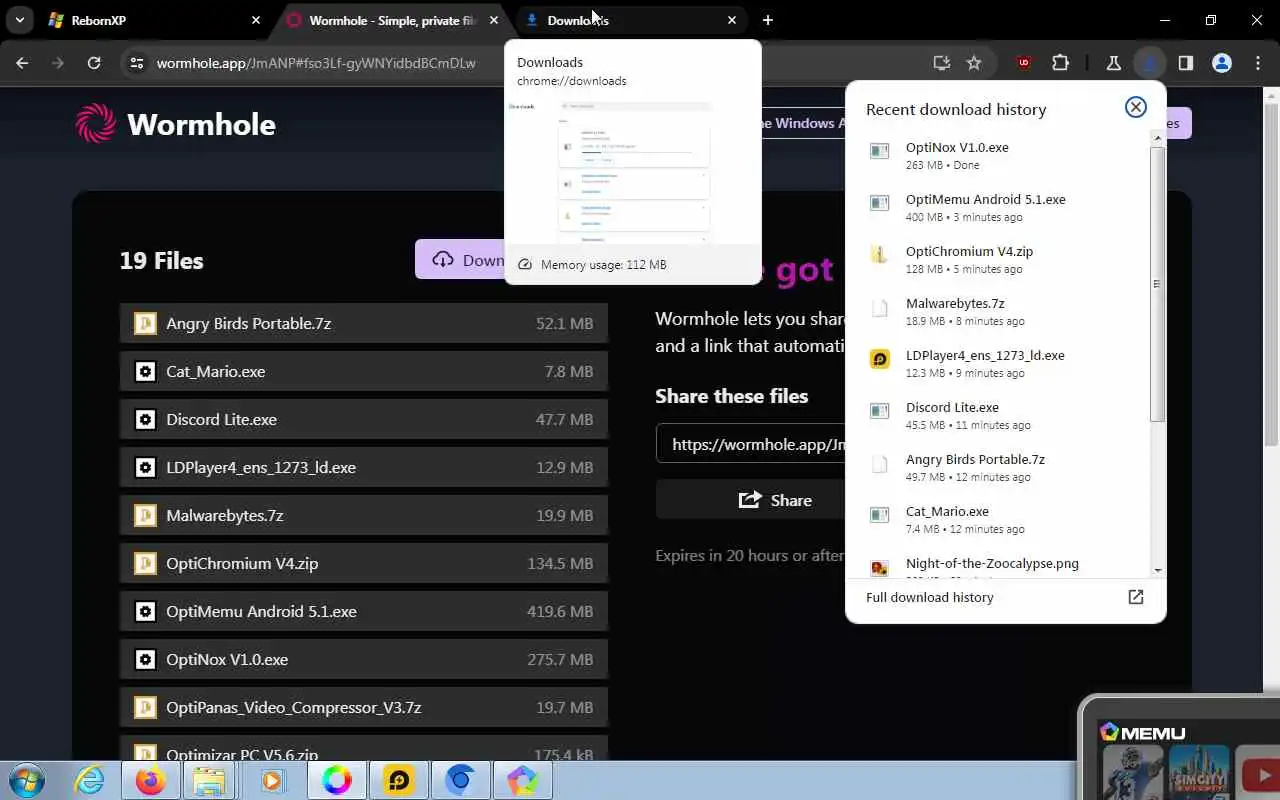Click the Wormhole swirl logo
The image size is (1280, 800).
96,124
